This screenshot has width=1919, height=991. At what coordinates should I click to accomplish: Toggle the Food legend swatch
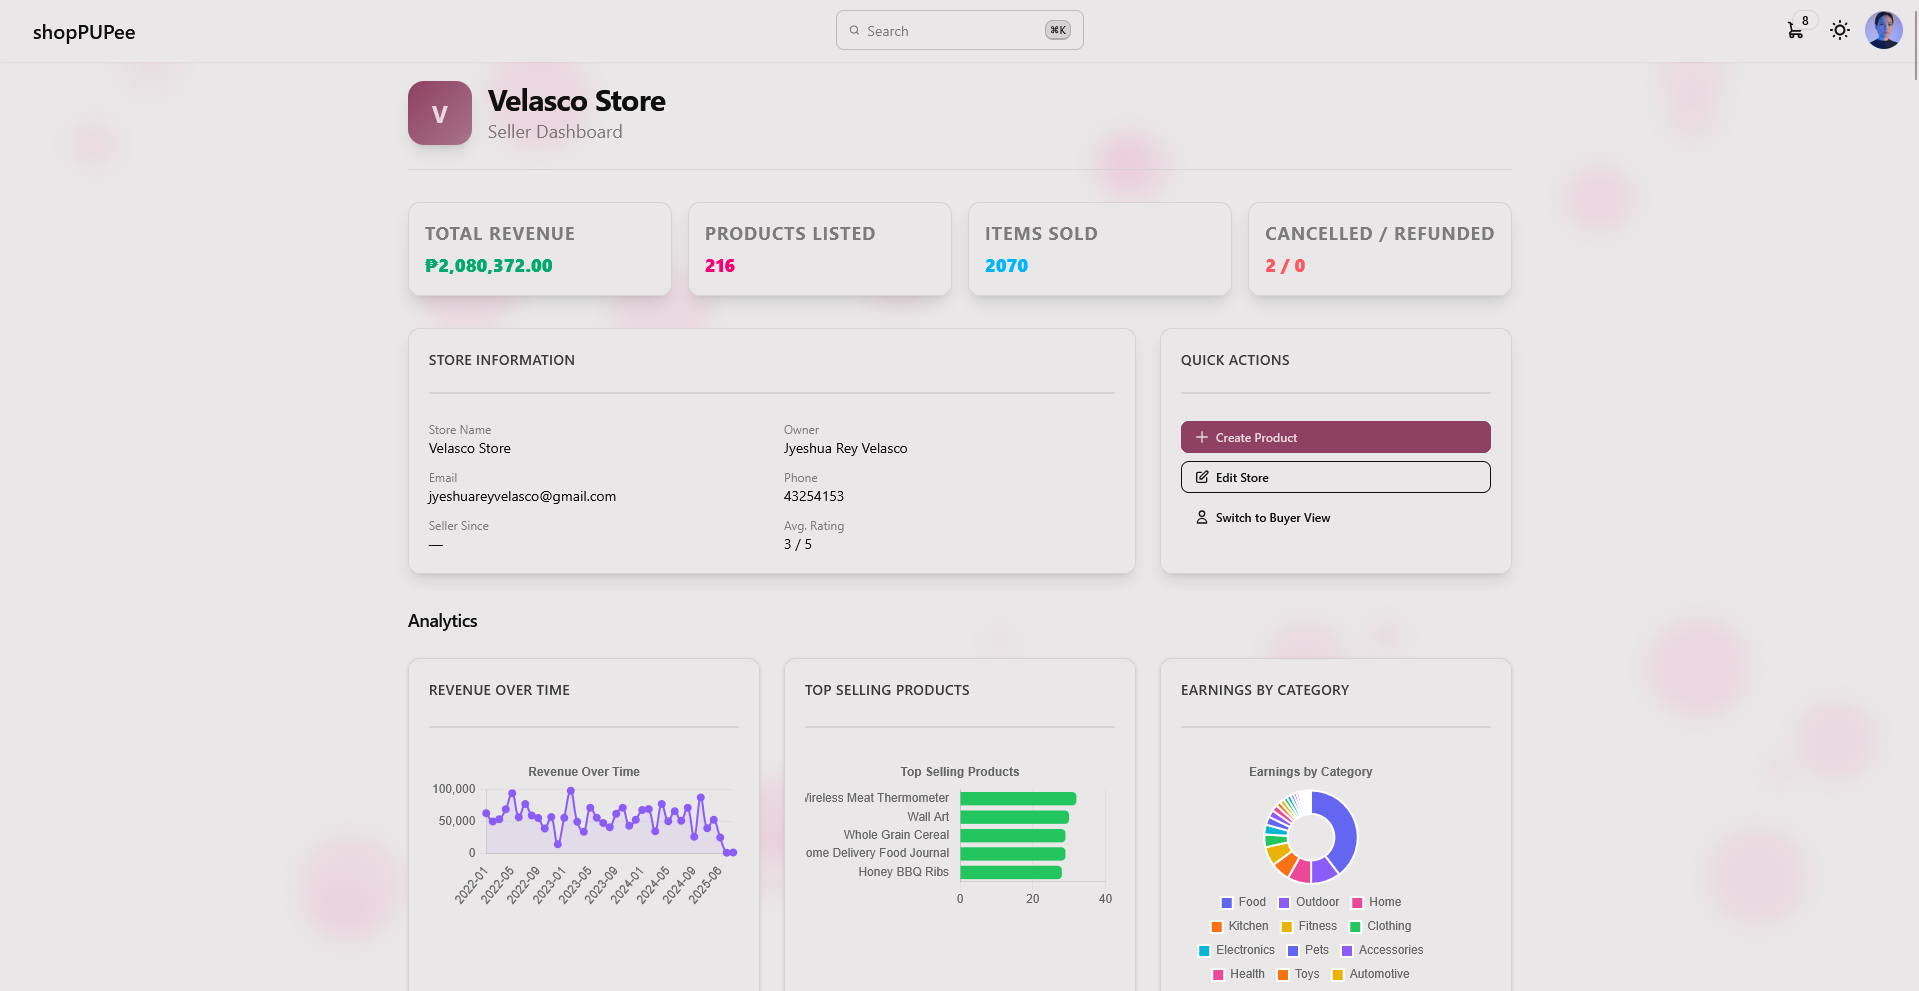[1227, 903]
